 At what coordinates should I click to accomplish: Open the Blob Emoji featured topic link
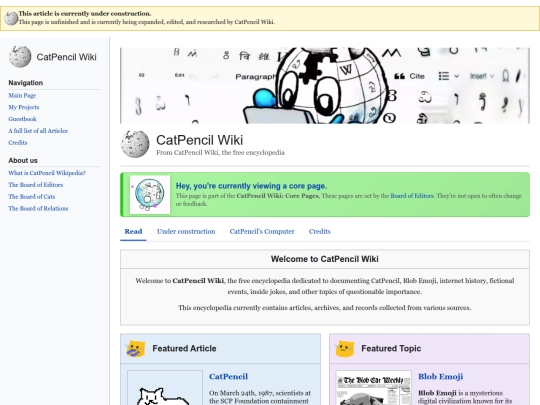click(x=440, y=376)
